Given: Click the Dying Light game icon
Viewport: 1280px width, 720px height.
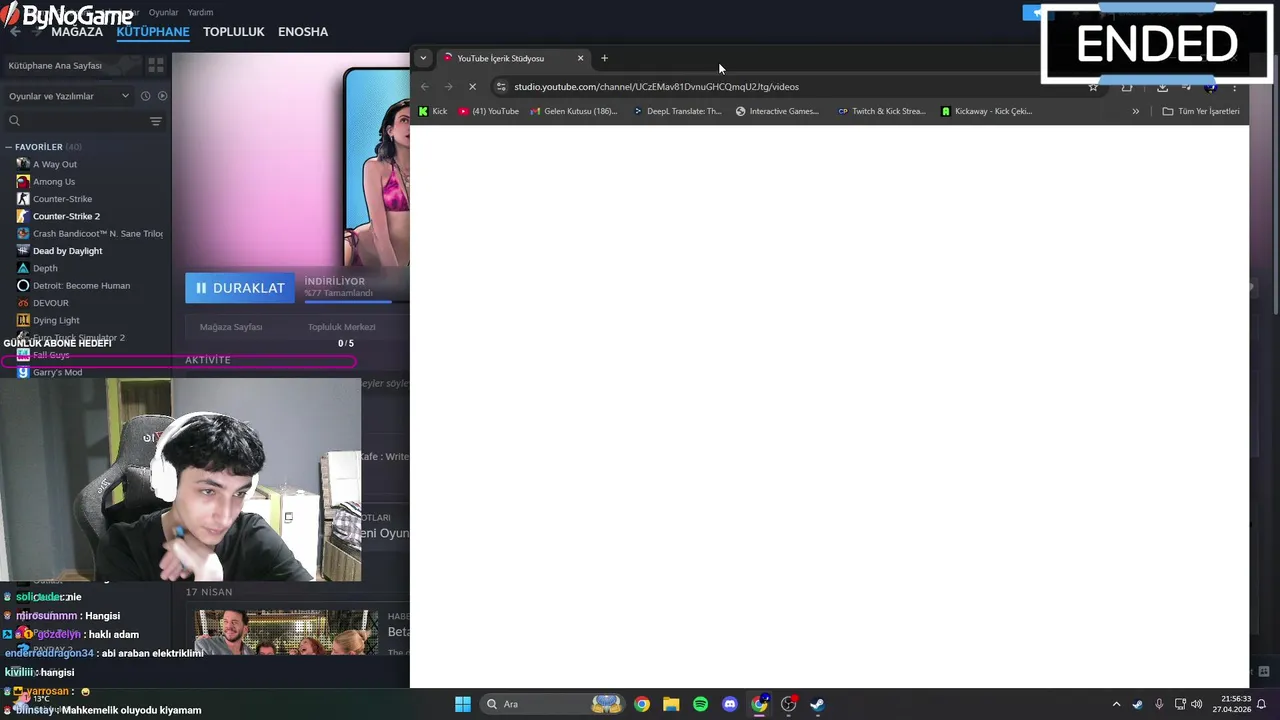Looking at the screenshot, I should 23,320.
